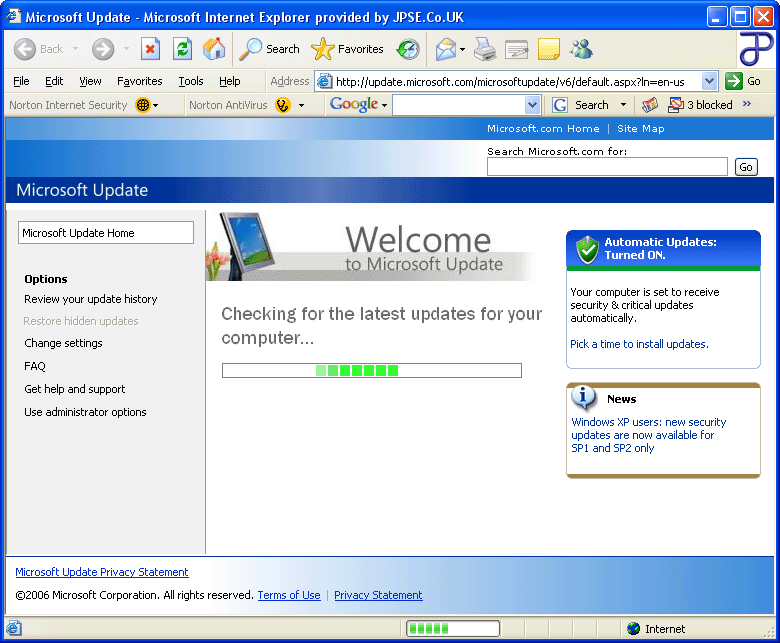780x643 pixels.
Task: Click the footer Privacy Statement link
Action: pos(378,595)
